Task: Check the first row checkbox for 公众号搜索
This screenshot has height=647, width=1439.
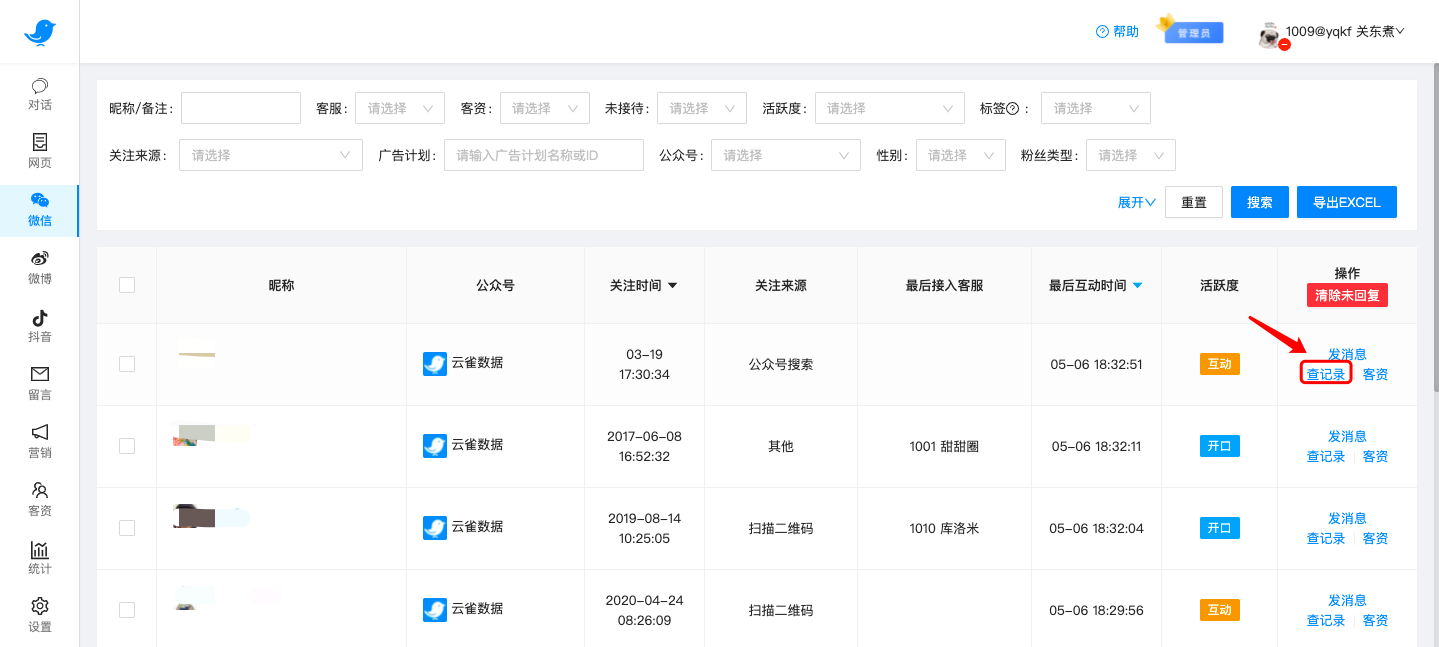Action: pyautogui.click(x=127, y=364)
